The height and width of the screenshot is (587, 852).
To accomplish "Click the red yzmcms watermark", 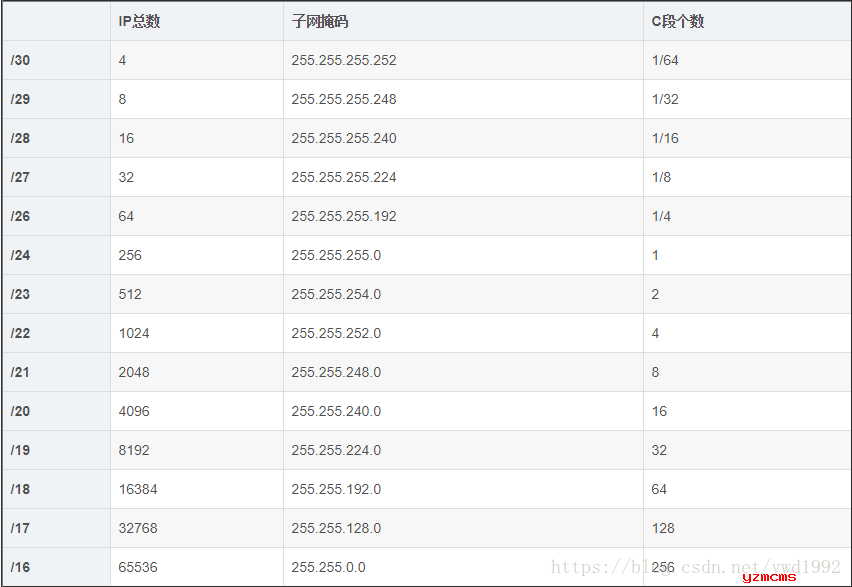I will point(769,578).
